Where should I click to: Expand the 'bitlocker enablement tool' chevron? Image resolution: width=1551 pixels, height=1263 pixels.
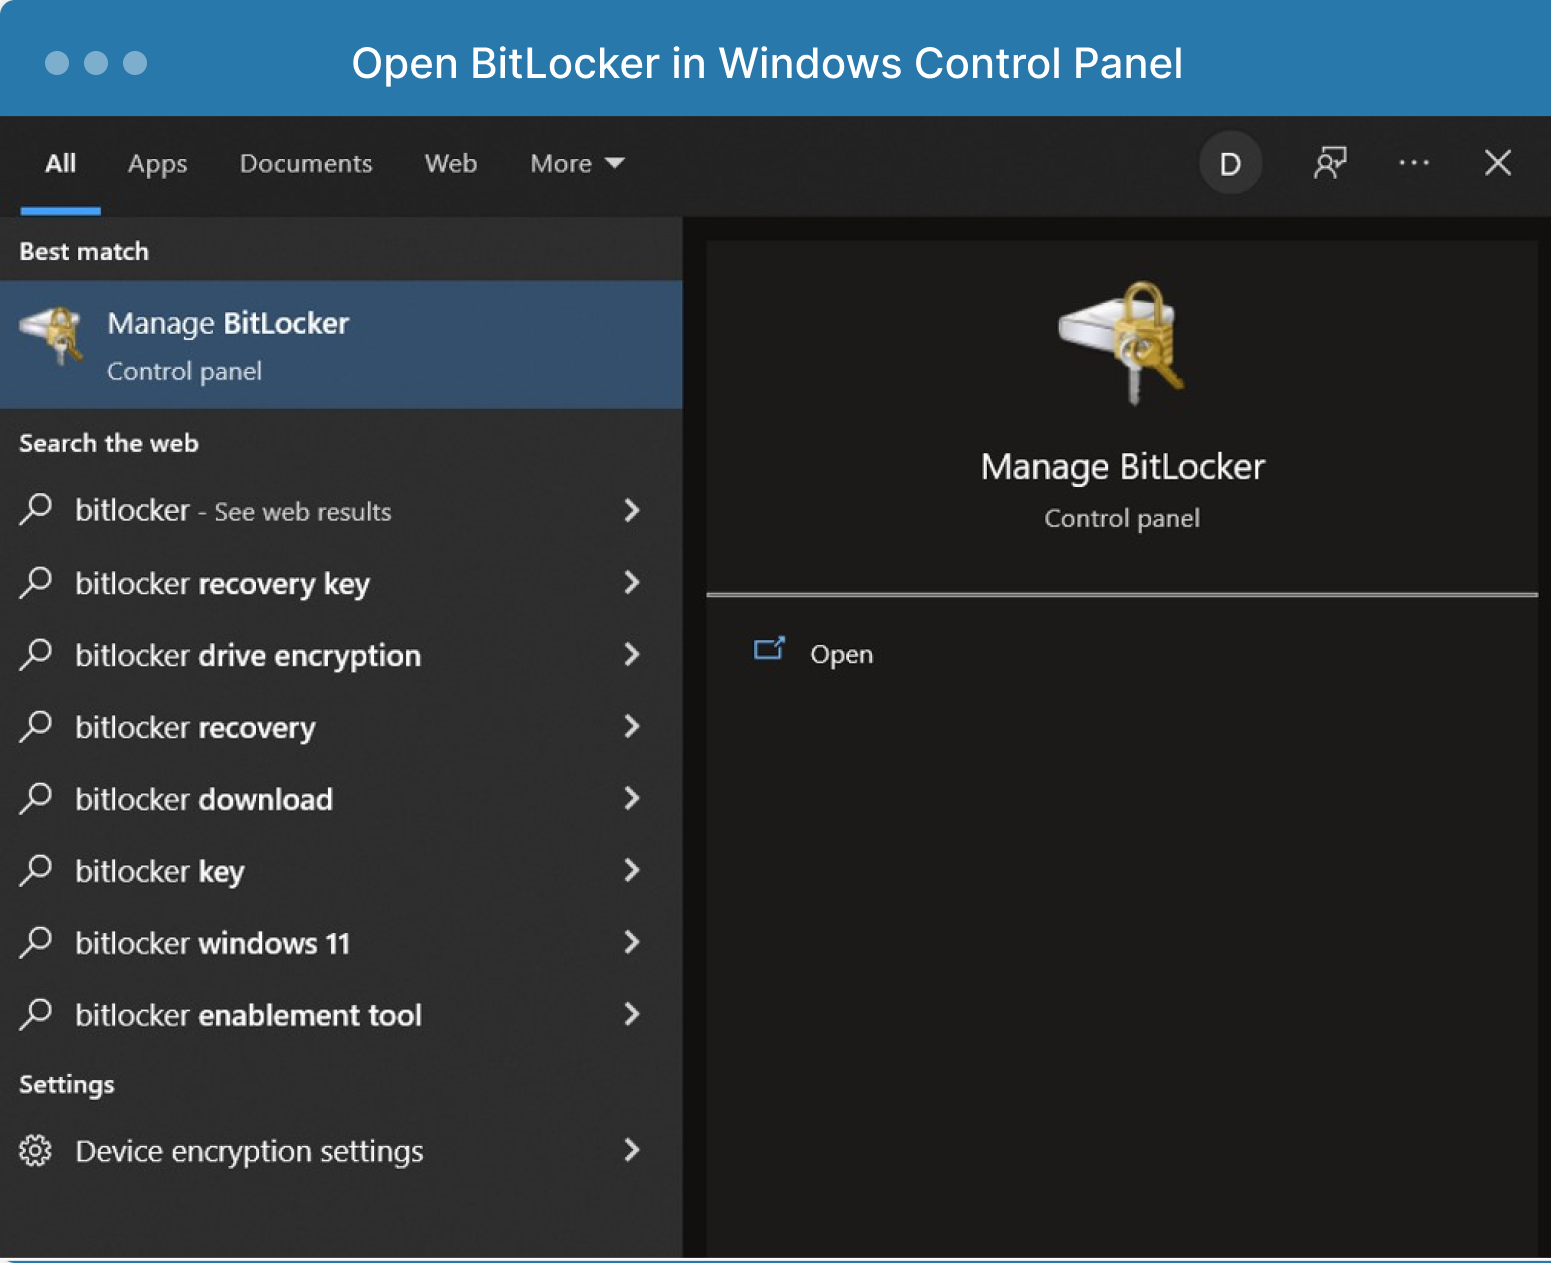[631, 1014]
